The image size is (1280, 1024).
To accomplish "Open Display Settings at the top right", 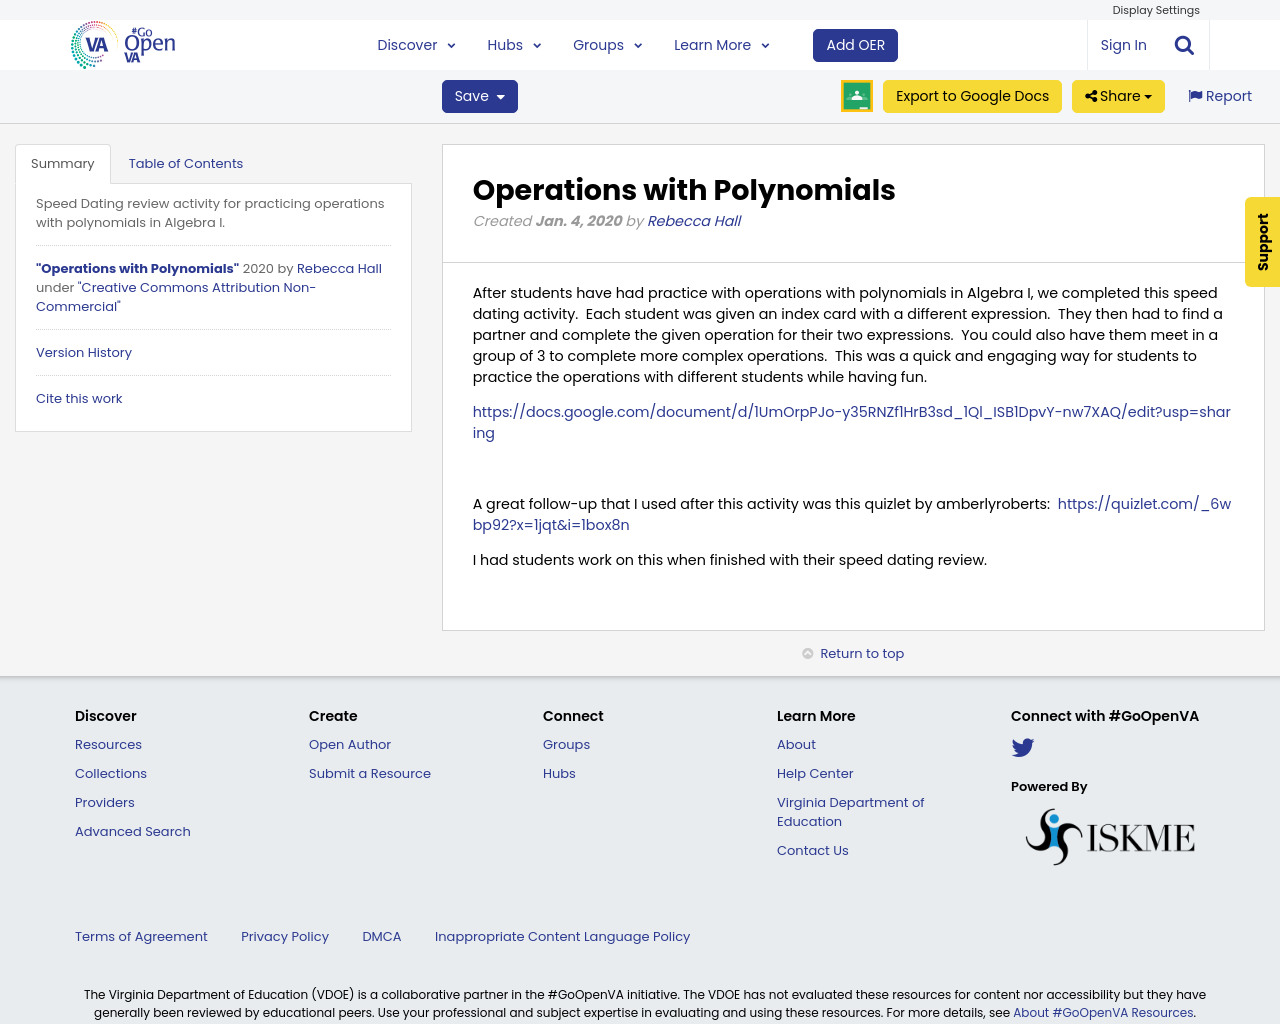I will tap(1156, 9).
